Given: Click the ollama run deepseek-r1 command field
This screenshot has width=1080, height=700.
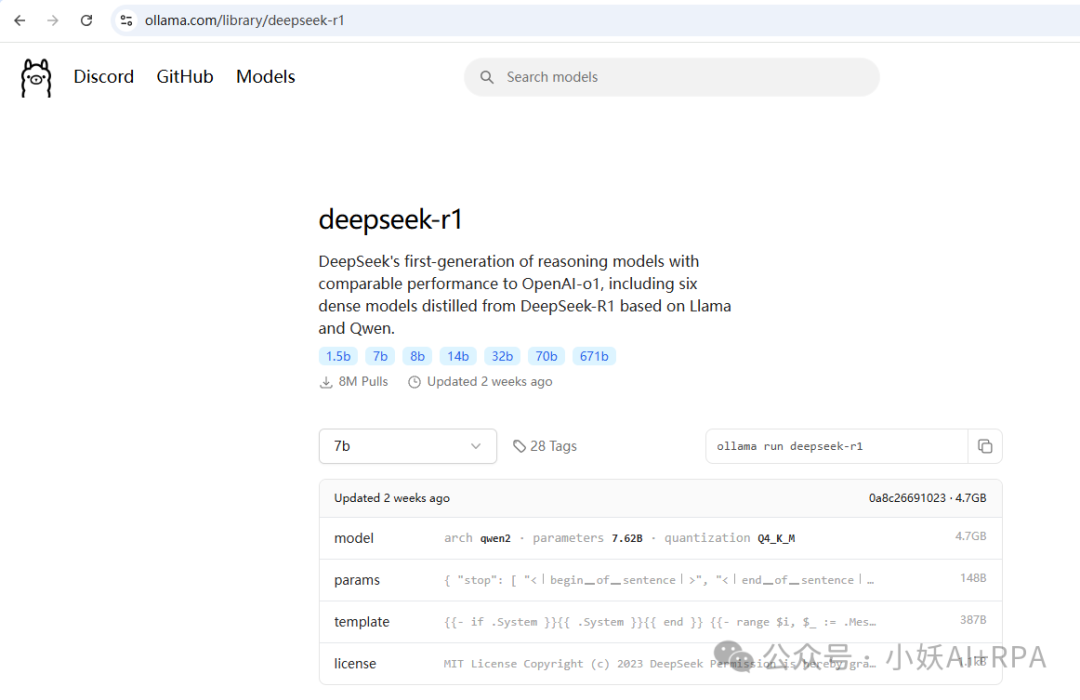Looking at the screenshot, I should pyautogui.click(x=836, y=446).
